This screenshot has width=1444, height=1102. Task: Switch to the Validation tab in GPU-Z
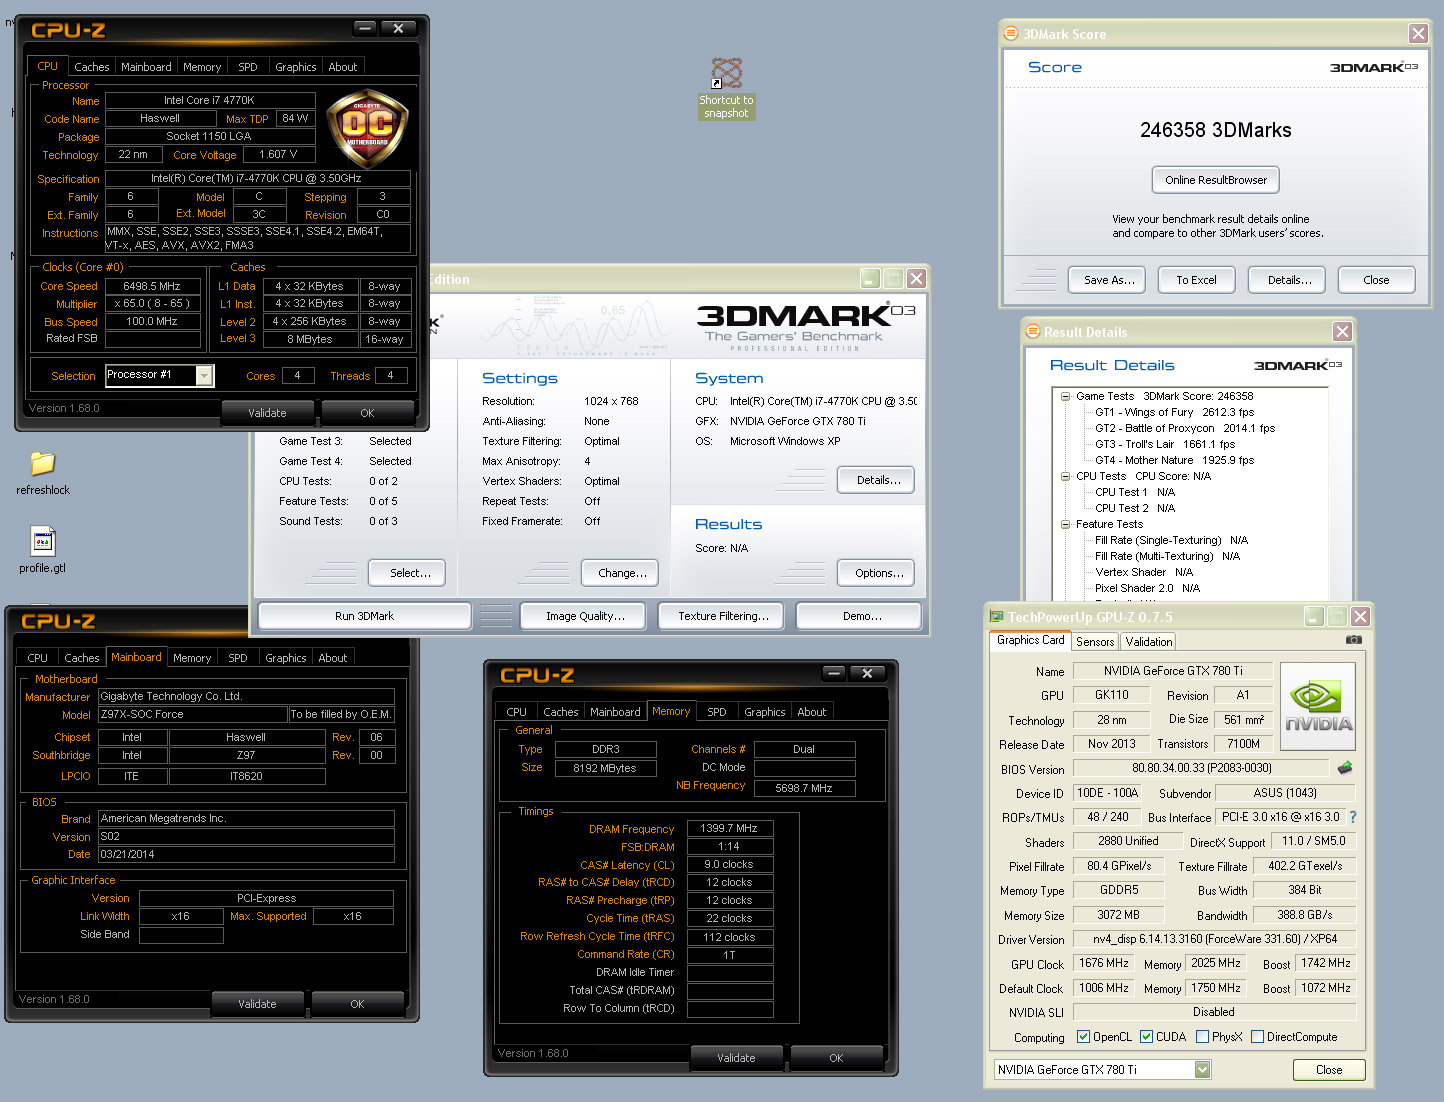click(x=1148, y=642)
